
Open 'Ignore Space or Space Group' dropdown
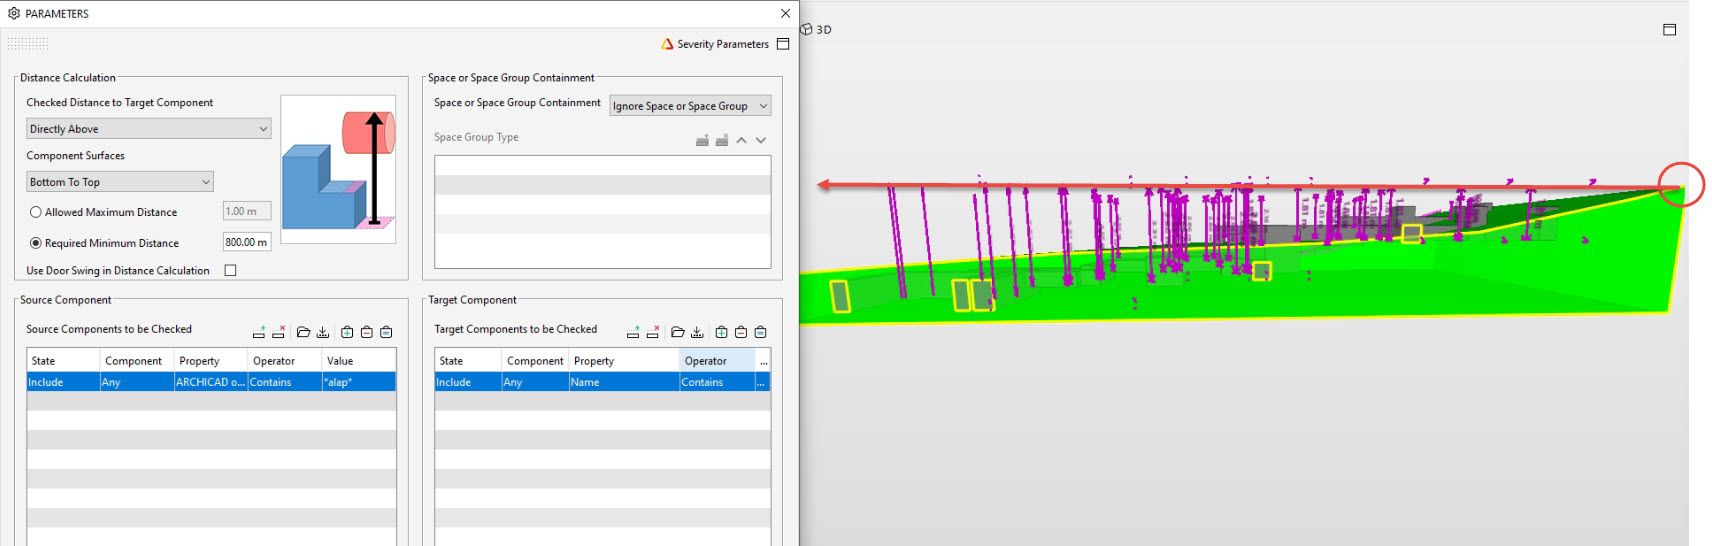pos(691,106)
